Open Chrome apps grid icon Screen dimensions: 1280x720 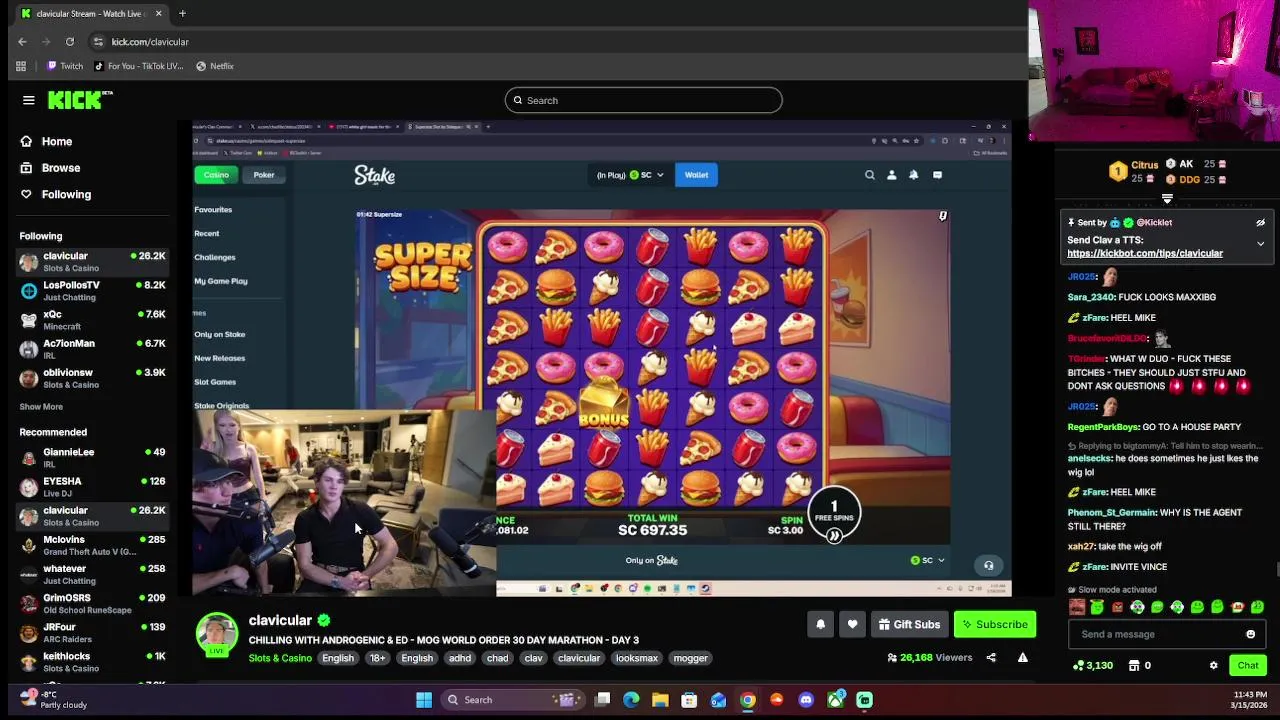coord(20,66)
